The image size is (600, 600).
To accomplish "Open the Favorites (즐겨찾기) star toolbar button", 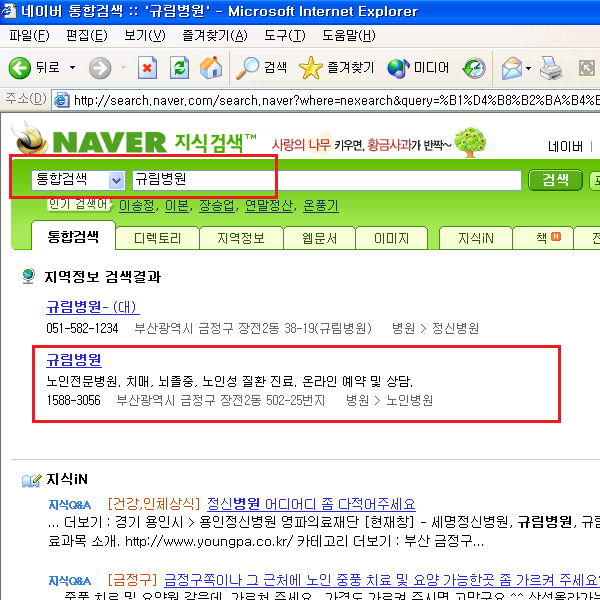I will coord(336,68).
